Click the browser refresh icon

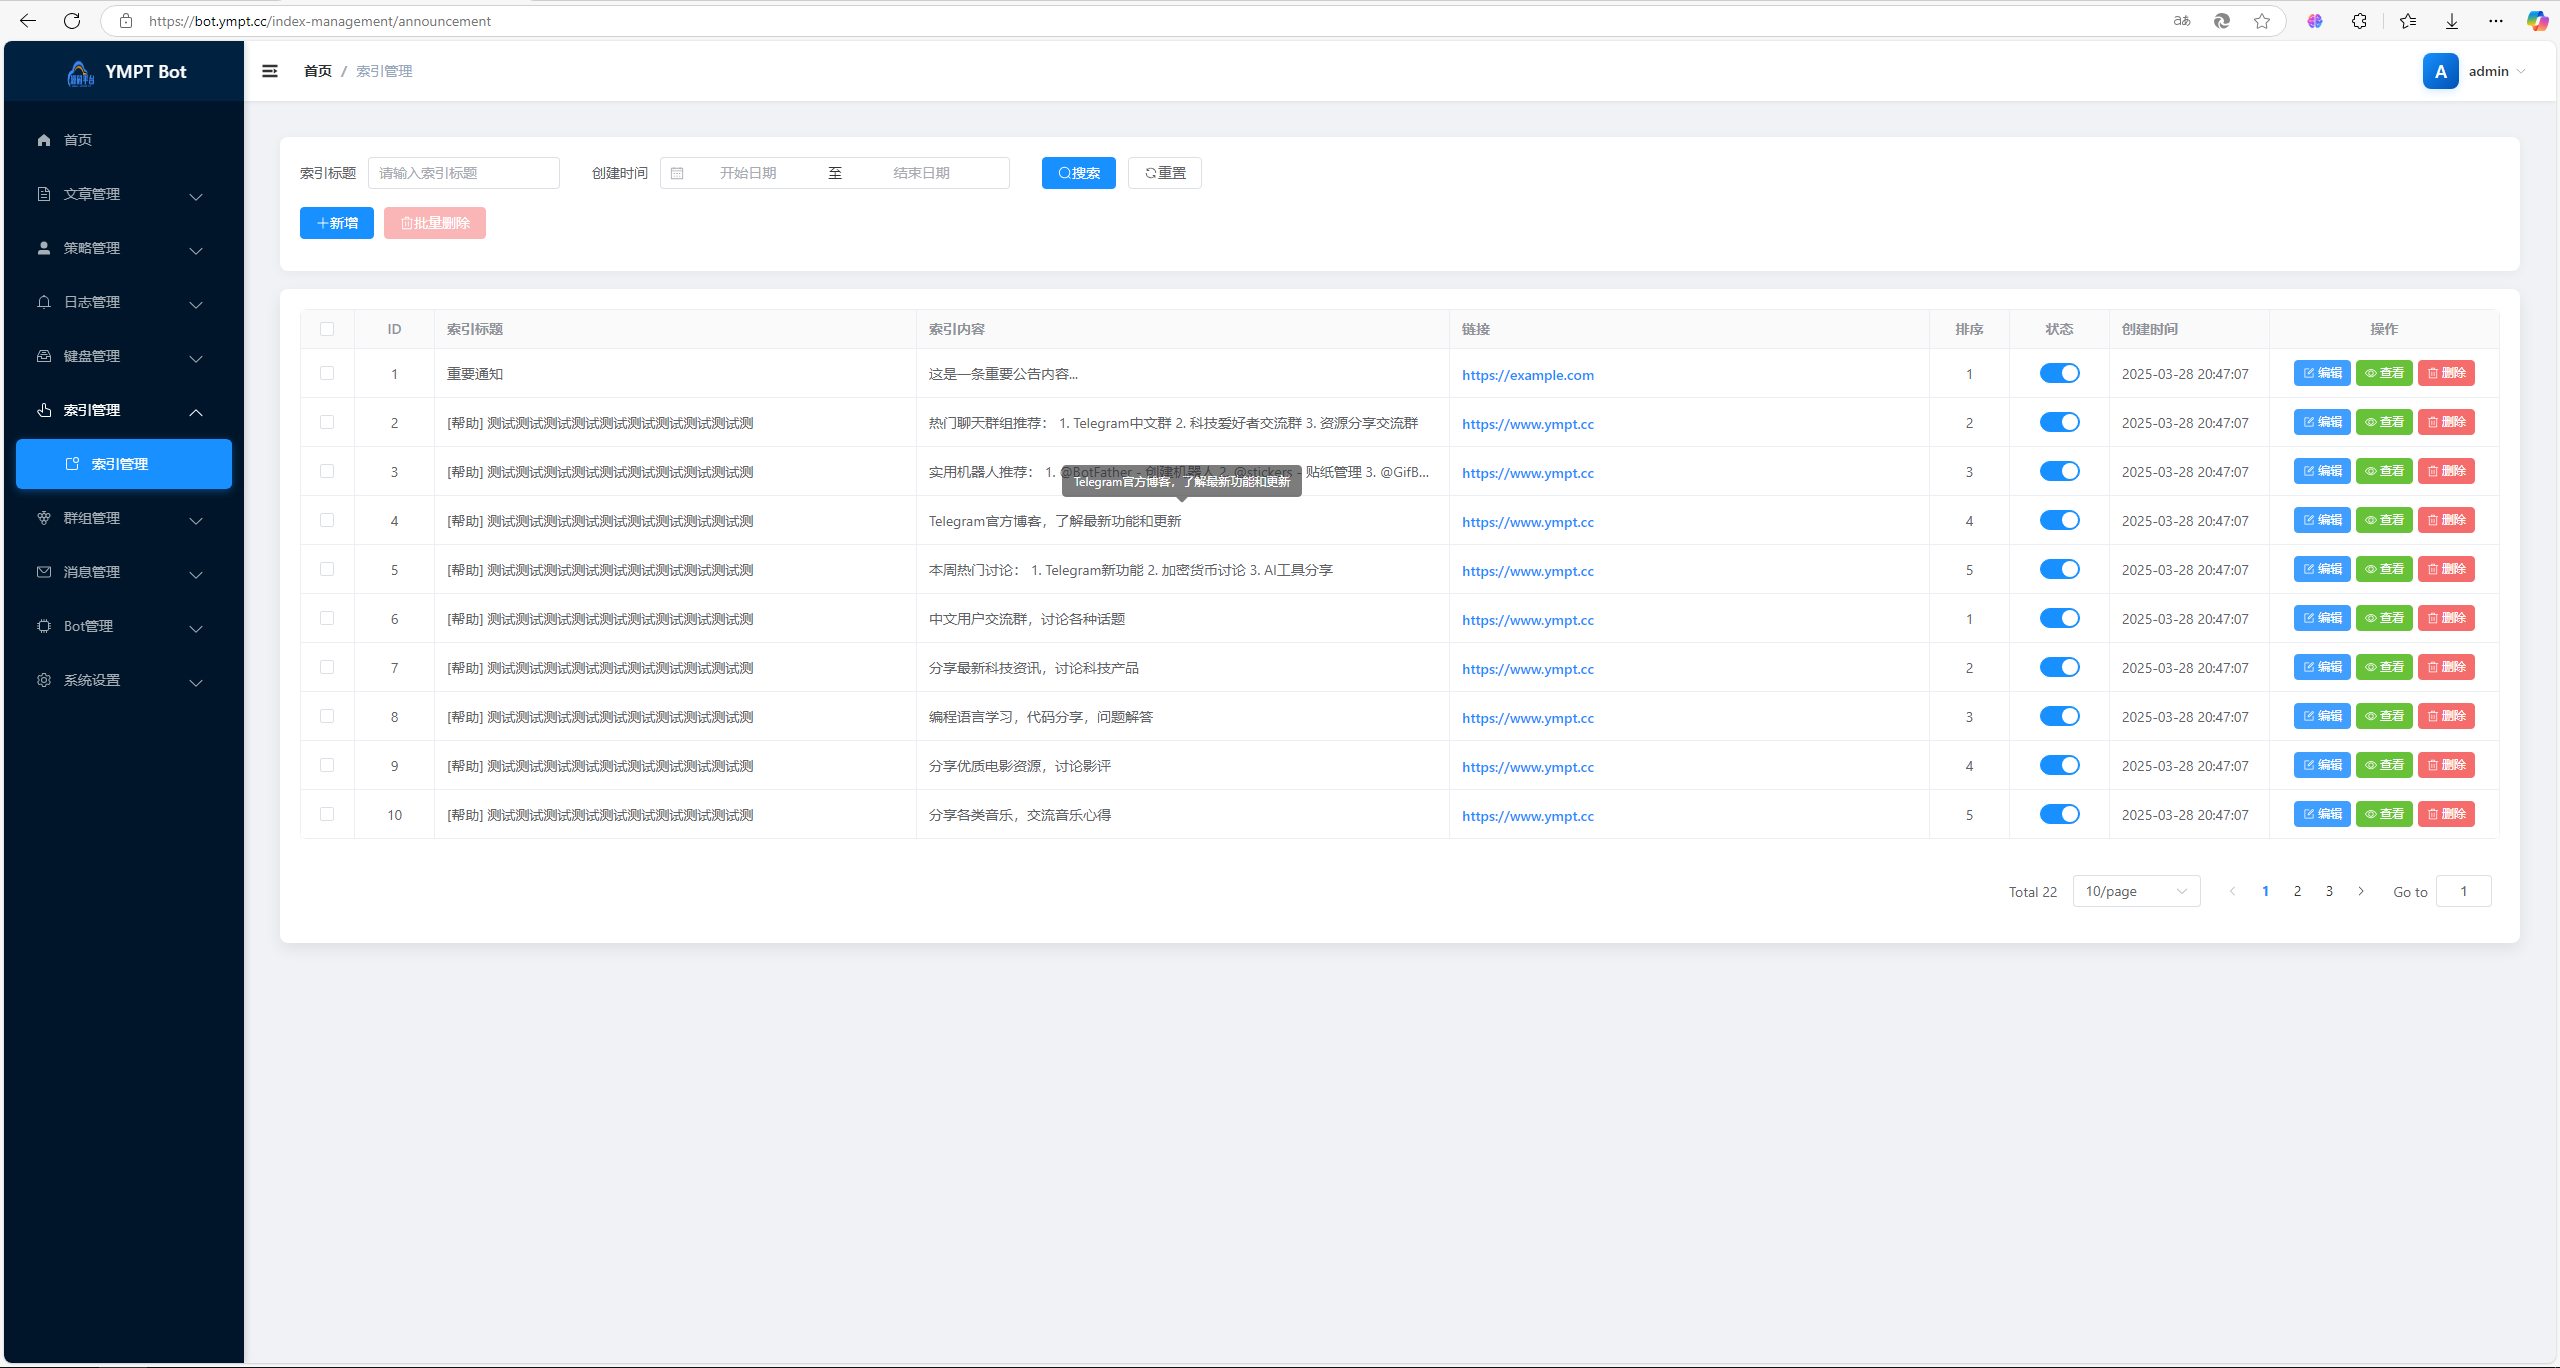[72, 21]
